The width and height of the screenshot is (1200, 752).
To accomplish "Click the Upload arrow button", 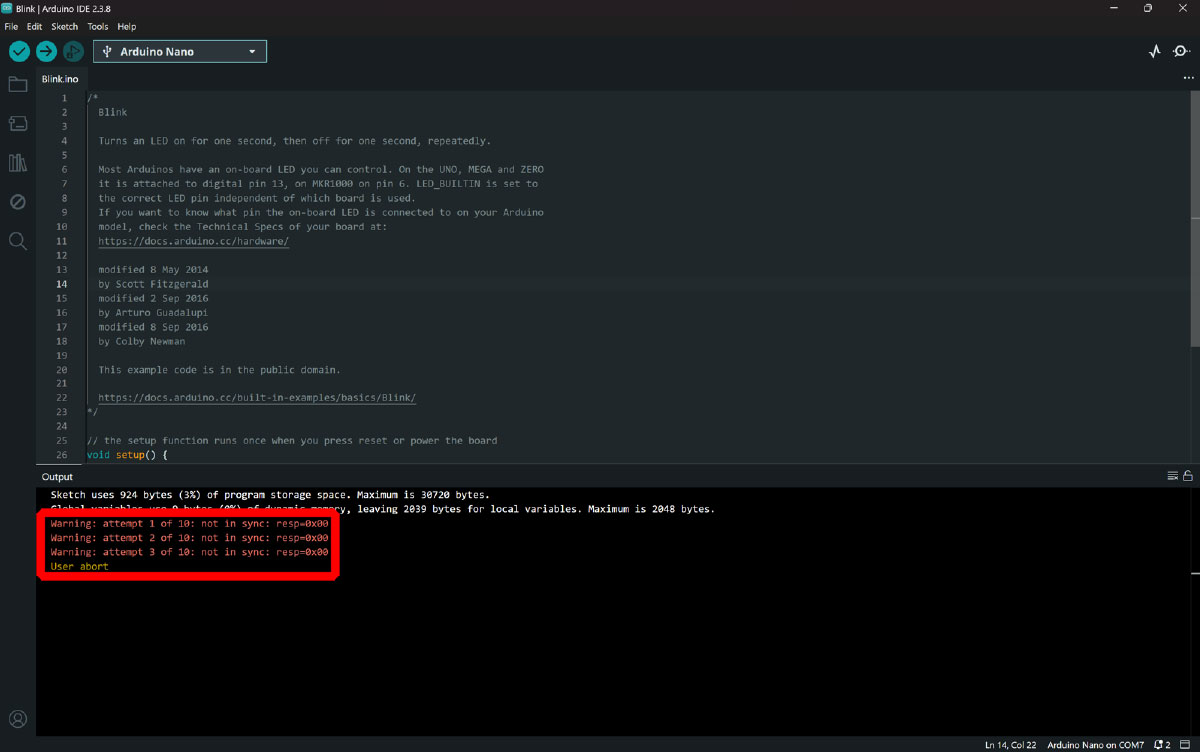I will click(x=46, y=51).
